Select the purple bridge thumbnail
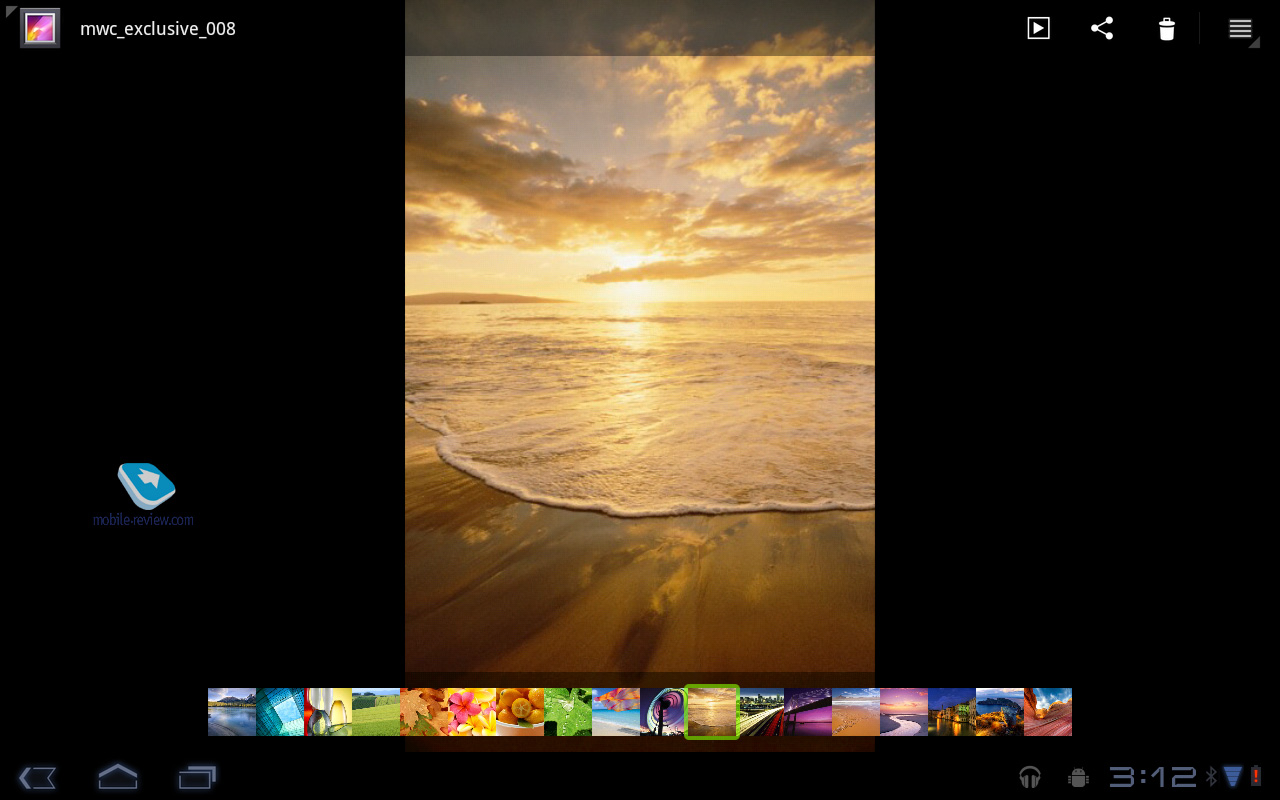1280x800 pixels. pos(808,712)
